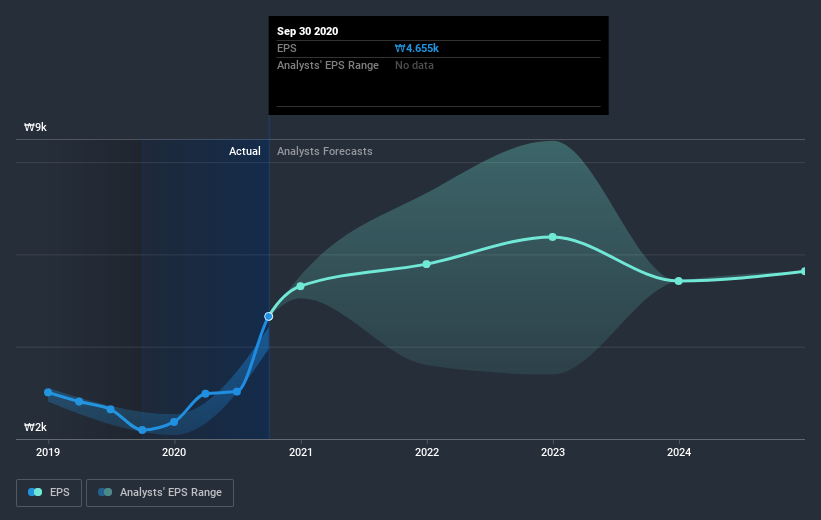This screenshot has height=520, width=821.
Task: Click the 2021 forecast data point
Action: [x=301, y=286]
